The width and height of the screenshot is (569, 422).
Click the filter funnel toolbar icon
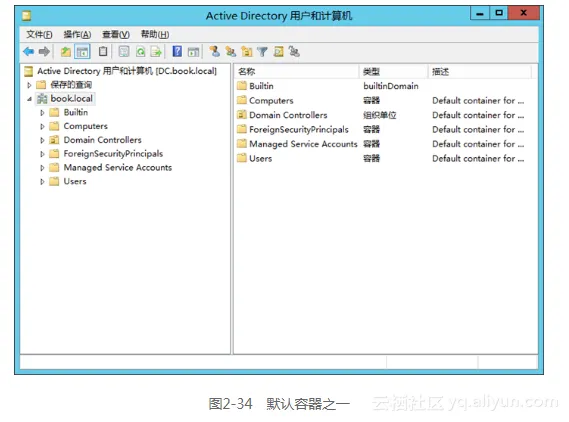coord(262,52)
